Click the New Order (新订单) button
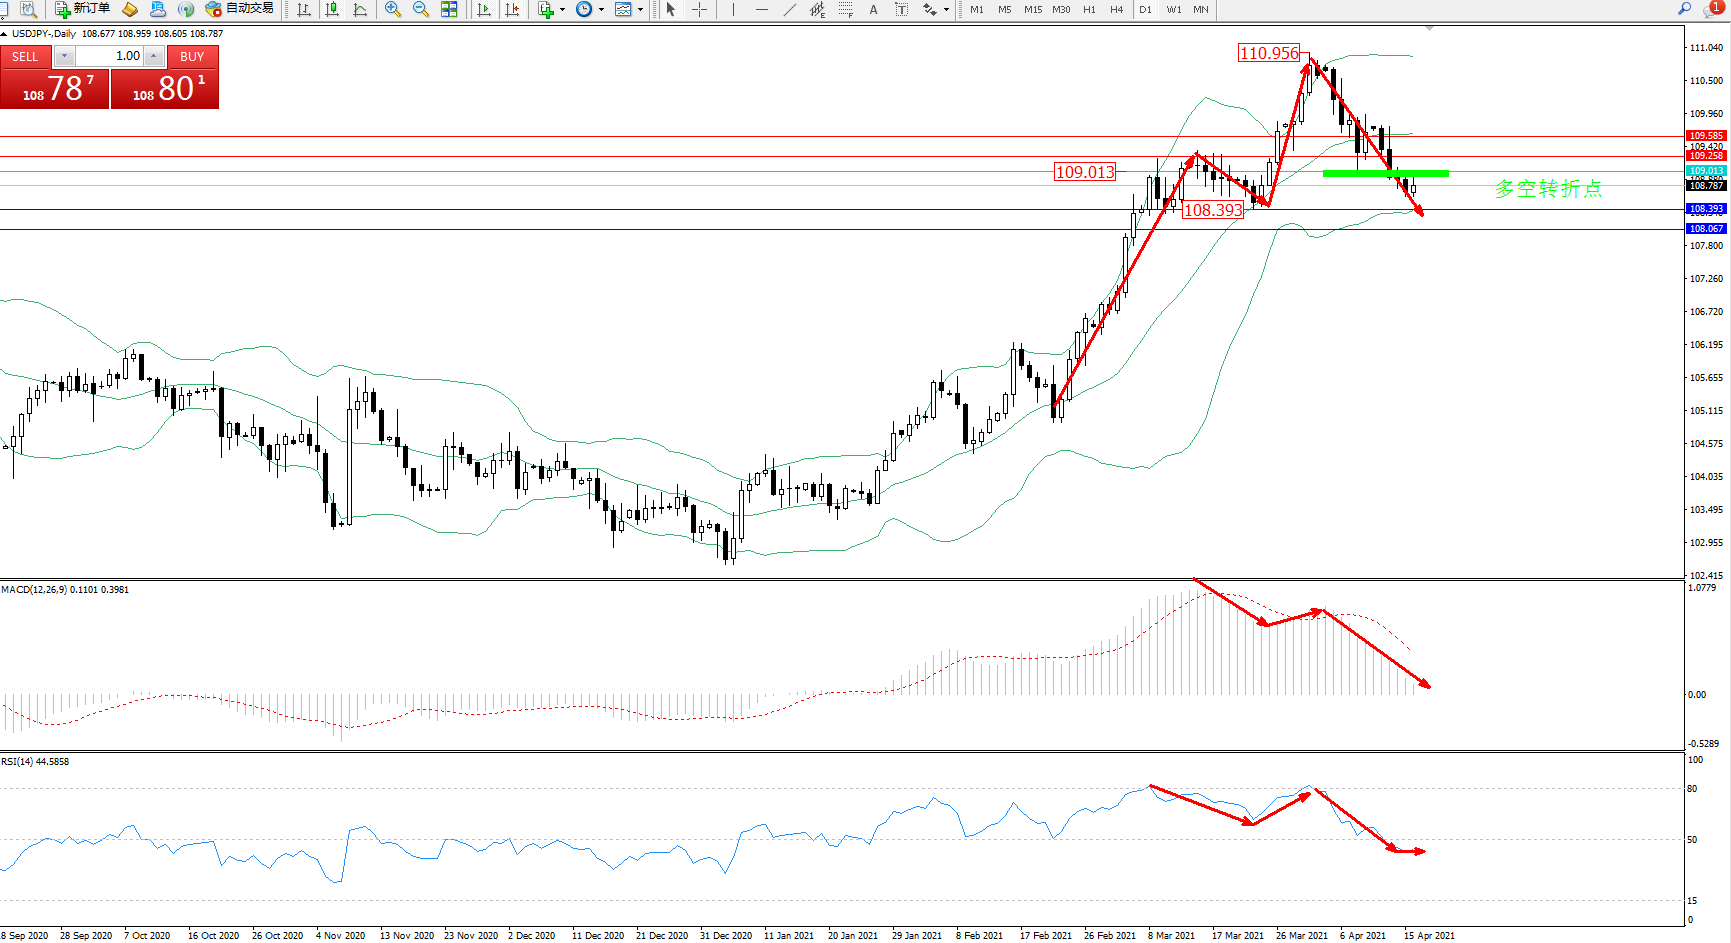The height and width of the screenshot is (943, 1731). 82,9
